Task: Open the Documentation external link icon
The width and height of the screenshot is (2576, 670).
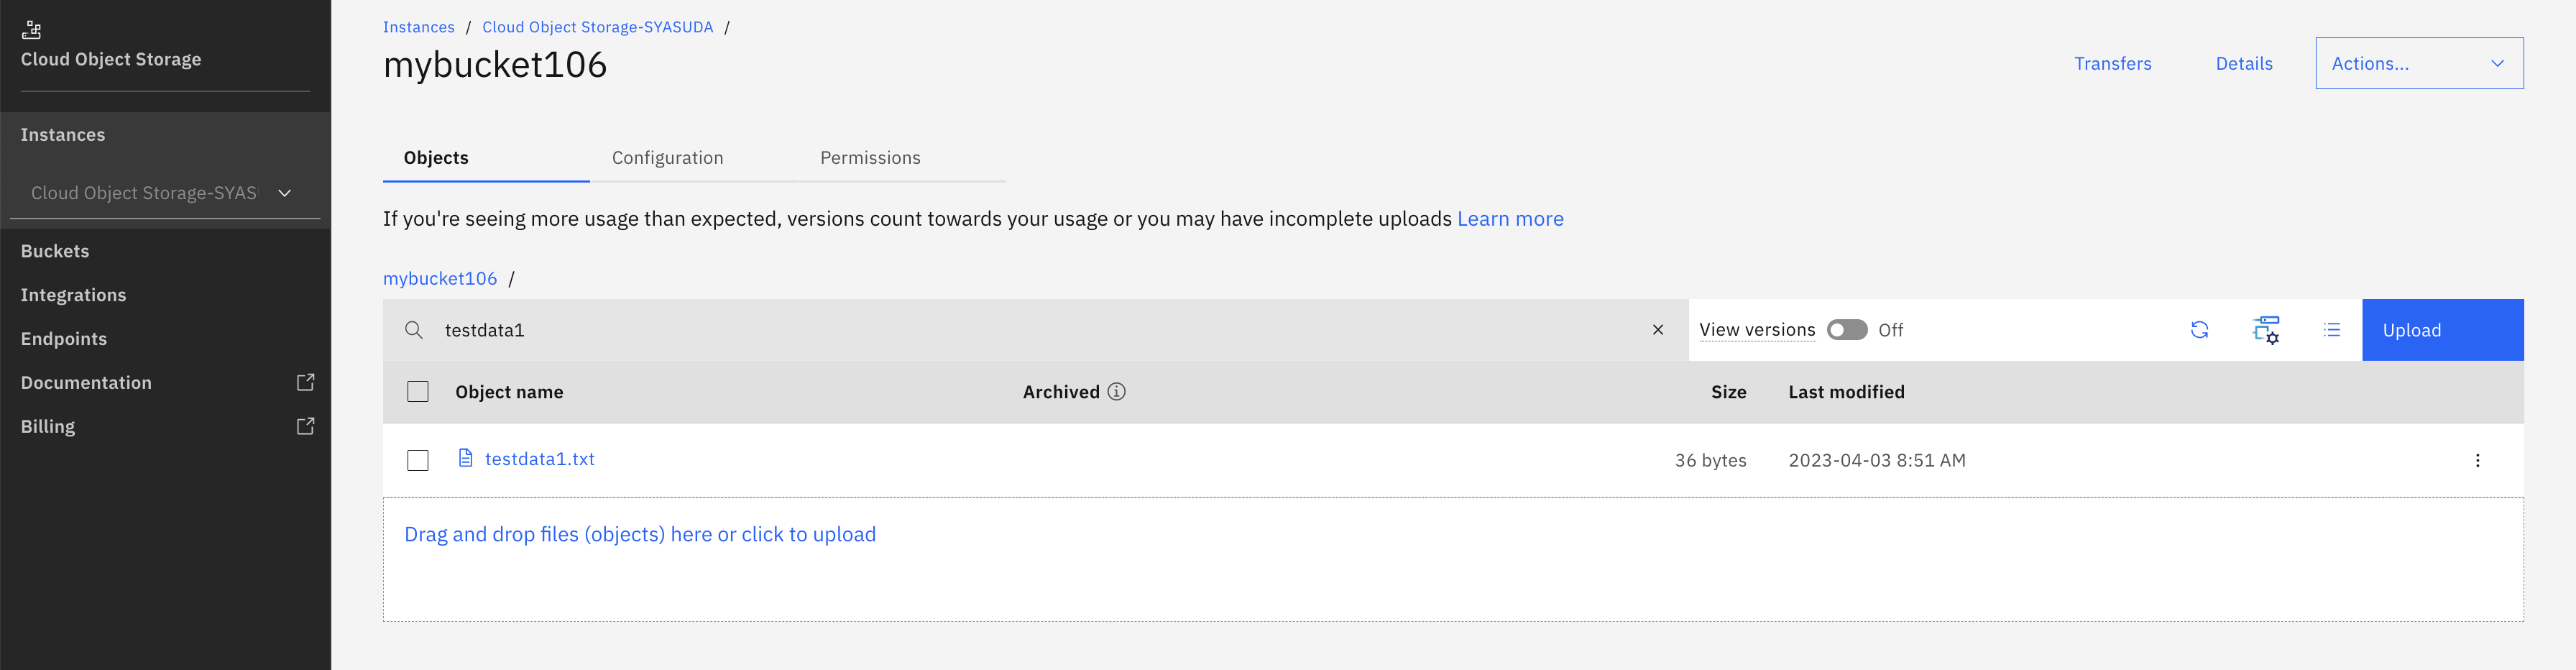Action: point(306,382)
